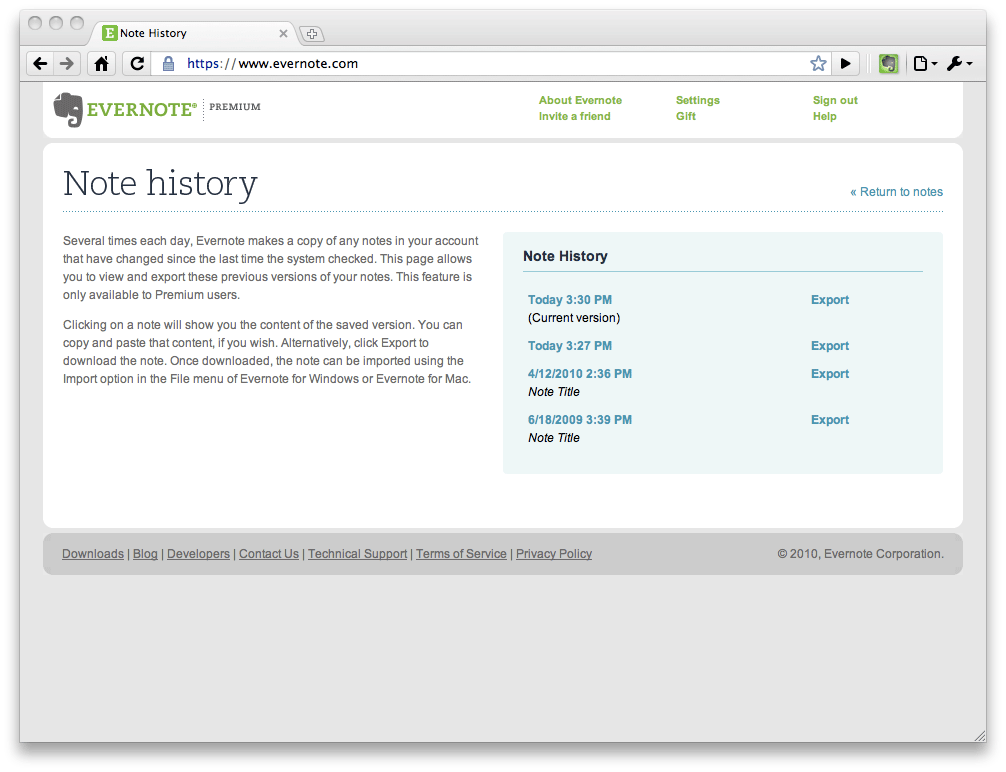Click the padlock security icon
This screenshot has width=1006, height=772.
click(x=168, y=64)
